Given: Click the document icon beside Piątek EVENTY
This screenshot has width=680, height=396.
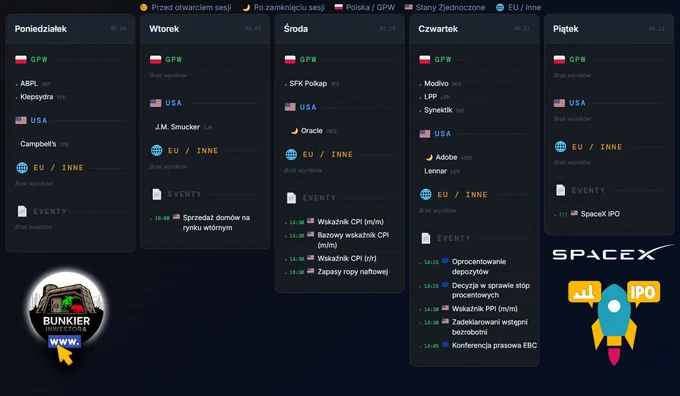Looking at the screenshot, I should pos(561,190).
